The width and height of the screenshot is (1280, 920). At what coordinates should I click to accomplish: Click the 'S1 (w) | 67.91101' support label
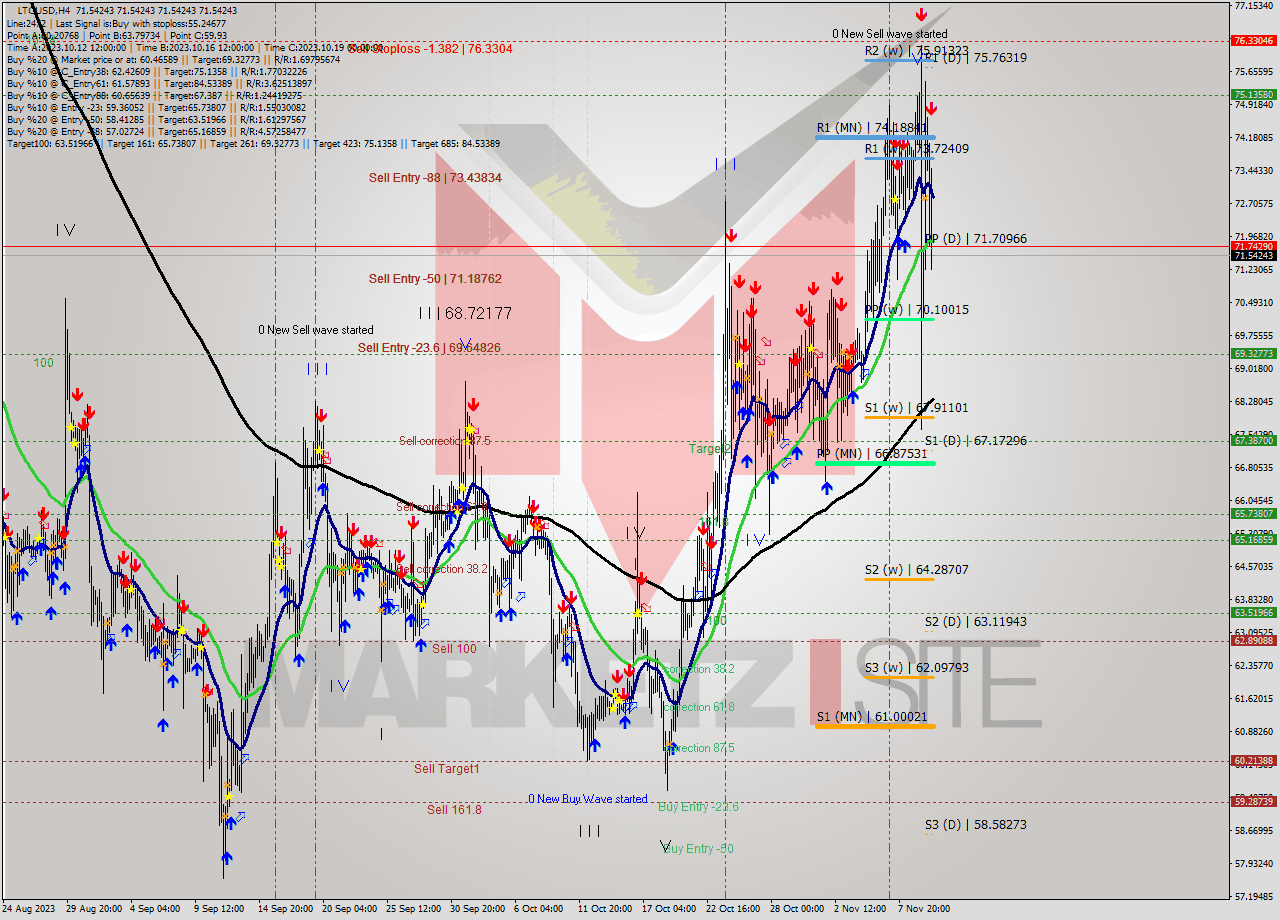click(x=916, y=408)
